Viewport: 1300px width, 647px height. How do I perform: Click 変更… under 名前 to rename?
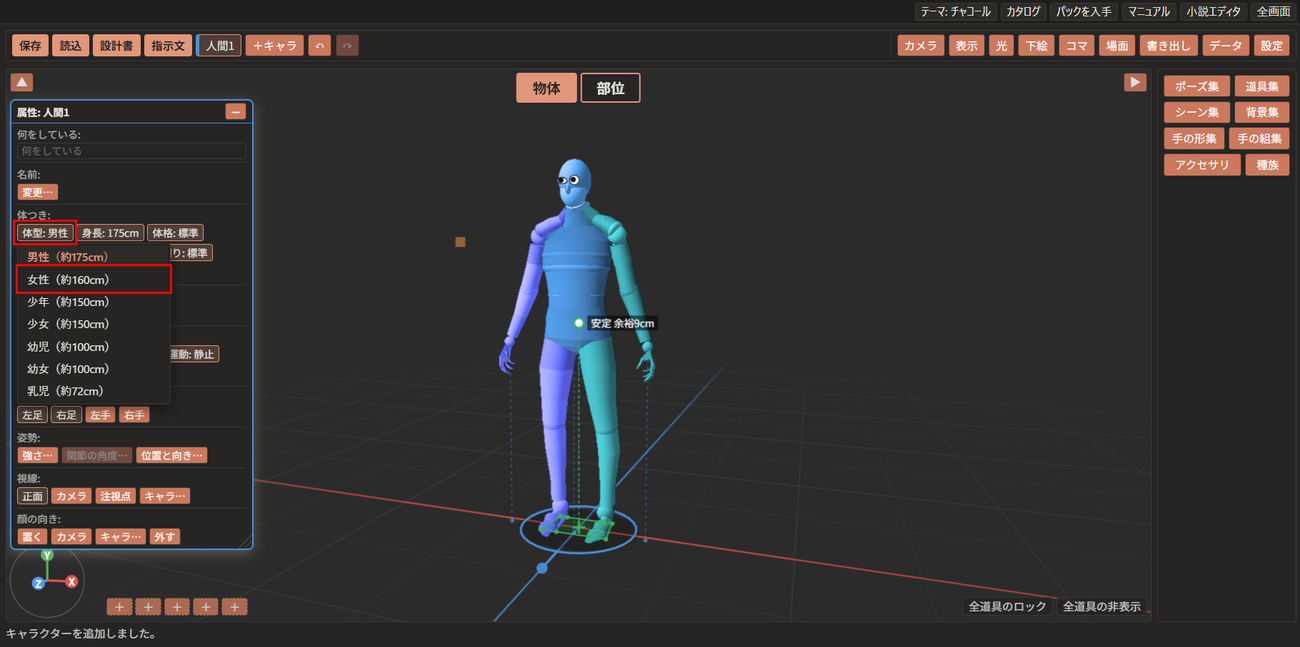point(38,192)
